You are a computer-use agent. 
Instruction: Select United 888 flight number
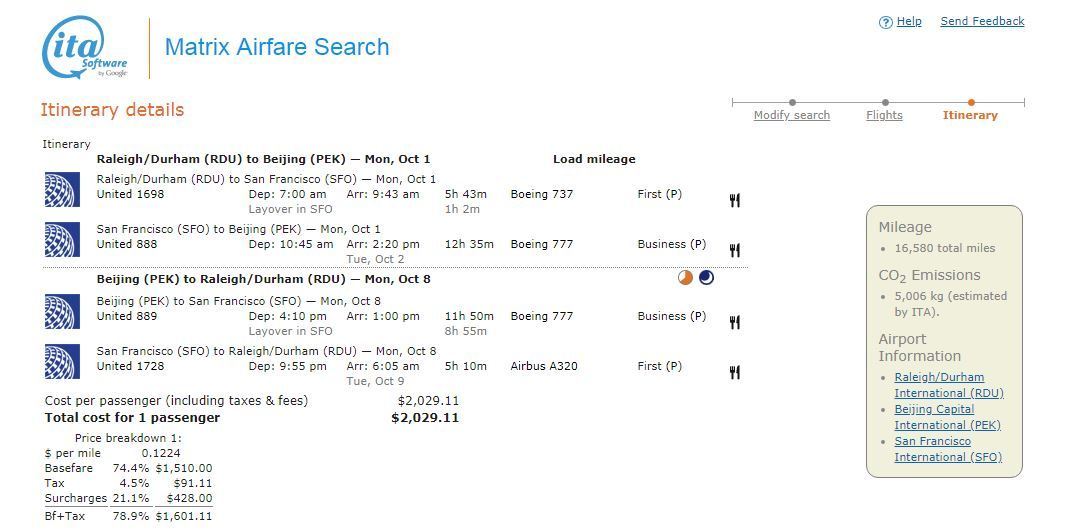coord(127,244)
